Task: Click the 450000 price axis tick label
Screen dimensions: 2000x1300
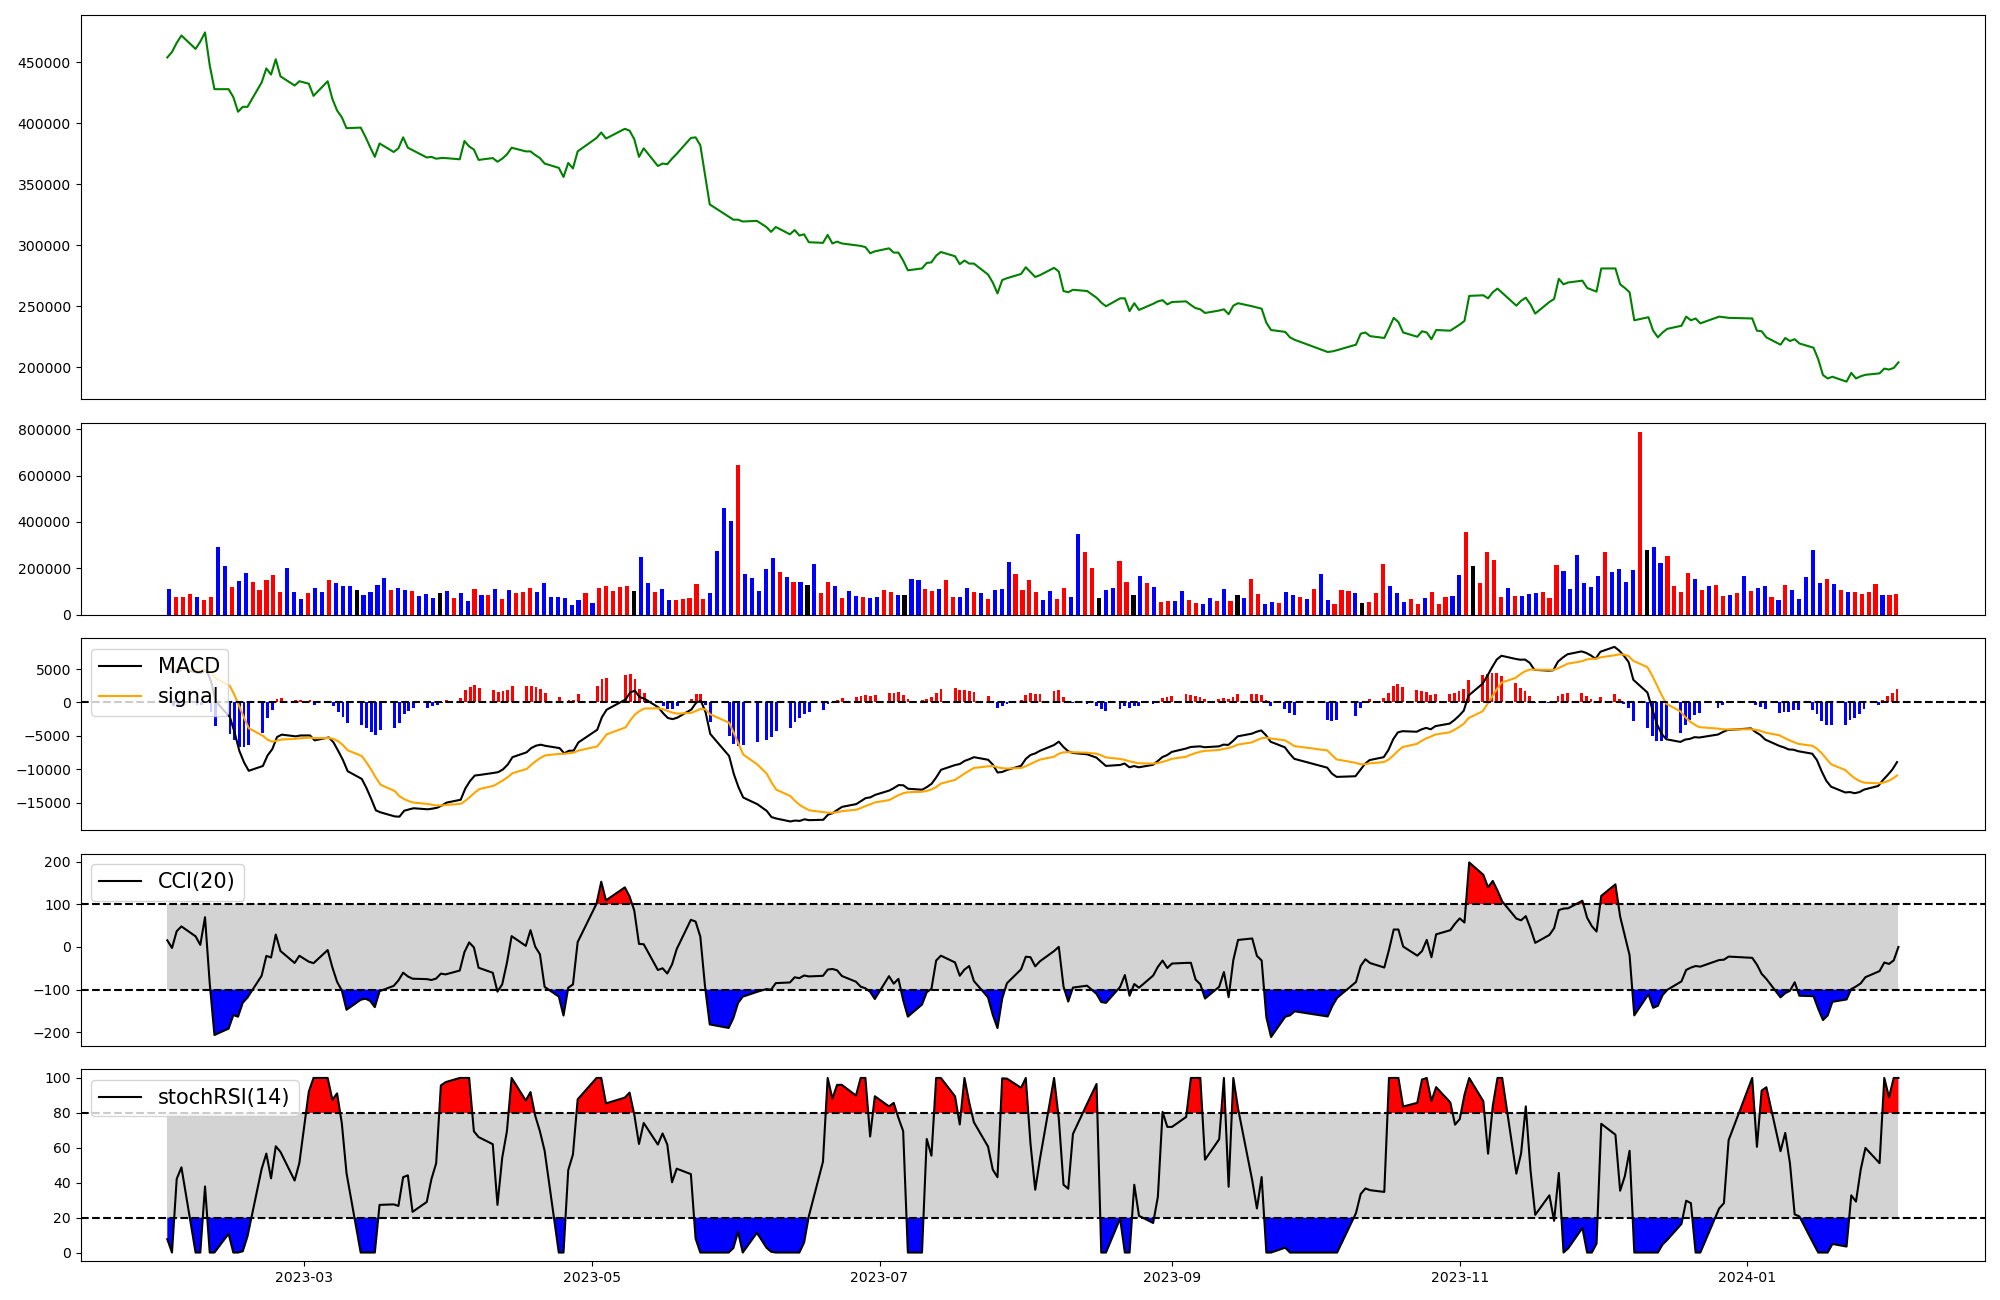Action: pyautogui.click(x=44, y=63)
